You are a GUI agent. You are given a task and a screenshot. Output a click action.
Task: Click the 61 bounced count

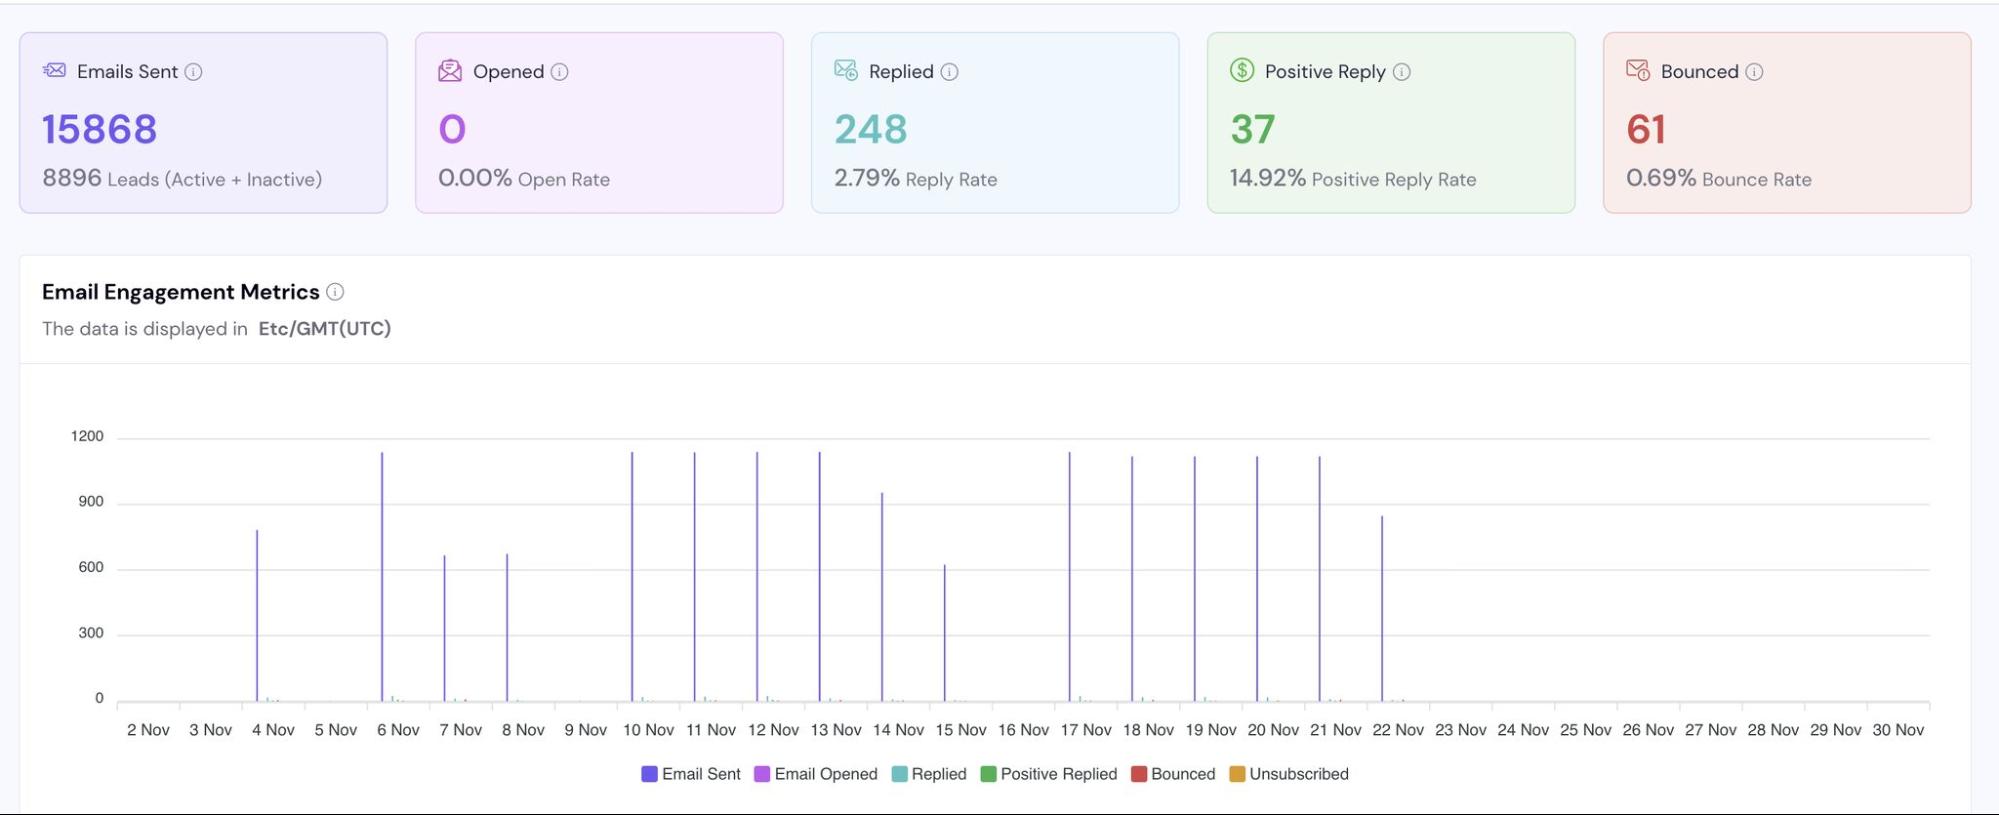(1646, 129)
